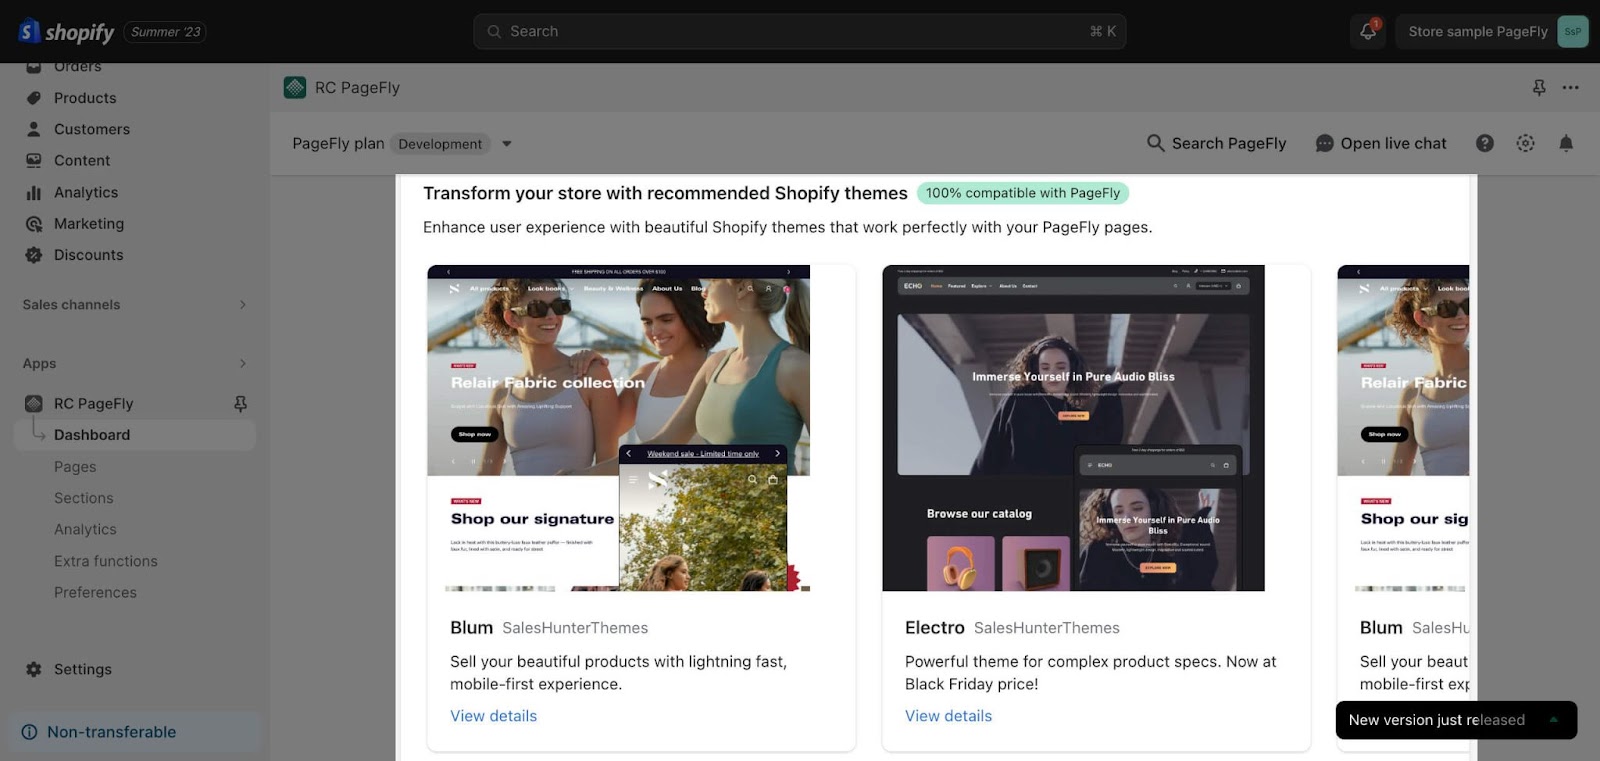Open Content in the sidebar
This screenshot has height=761, width=1600.
tap(82, 160)
